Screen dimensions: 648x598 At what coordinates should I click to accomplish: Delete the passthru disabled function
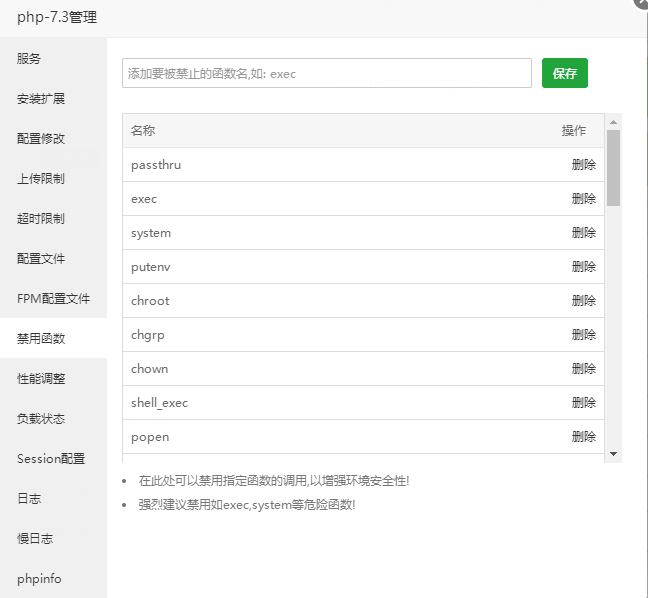[x=583, y=165]
